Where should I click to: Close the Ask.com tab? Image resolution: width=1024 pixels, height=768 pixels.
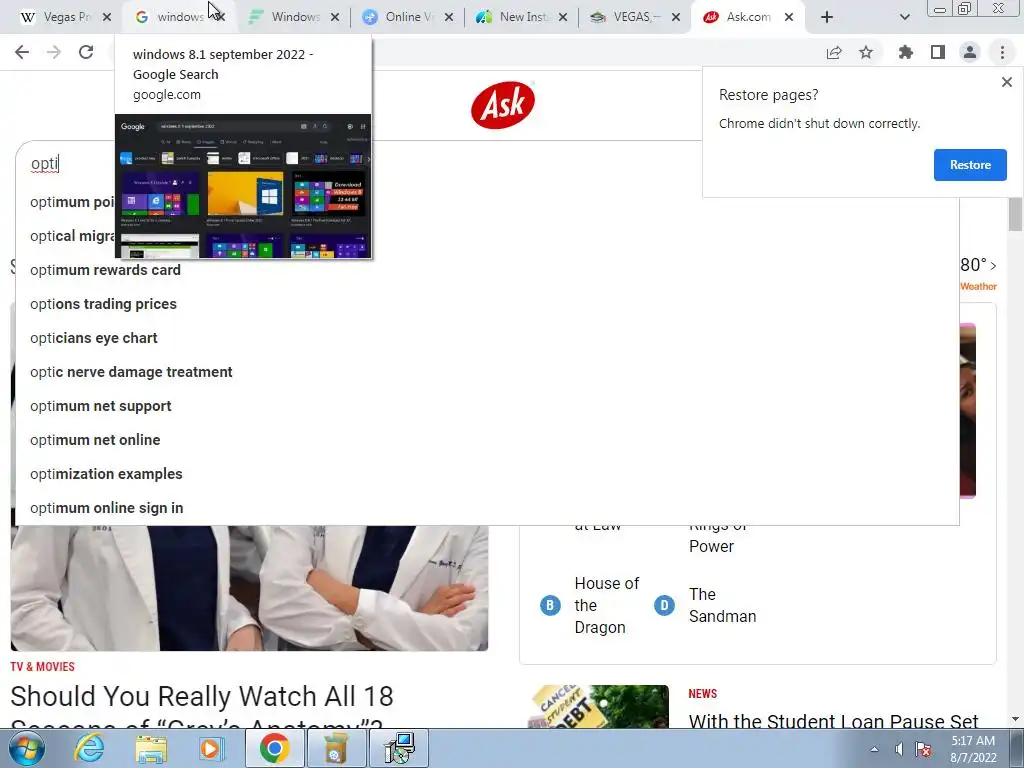click(x=789, y=17)
